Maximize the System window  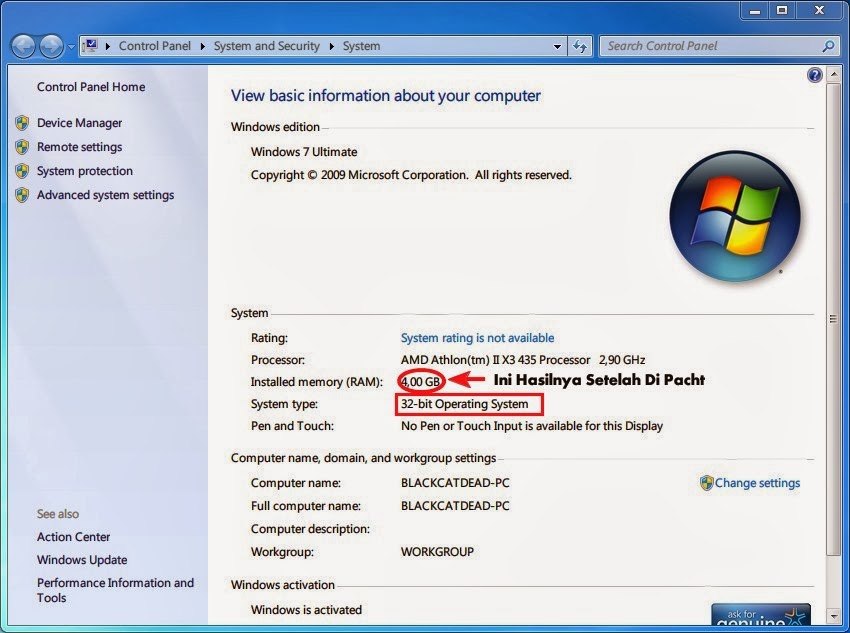[782, 10]
